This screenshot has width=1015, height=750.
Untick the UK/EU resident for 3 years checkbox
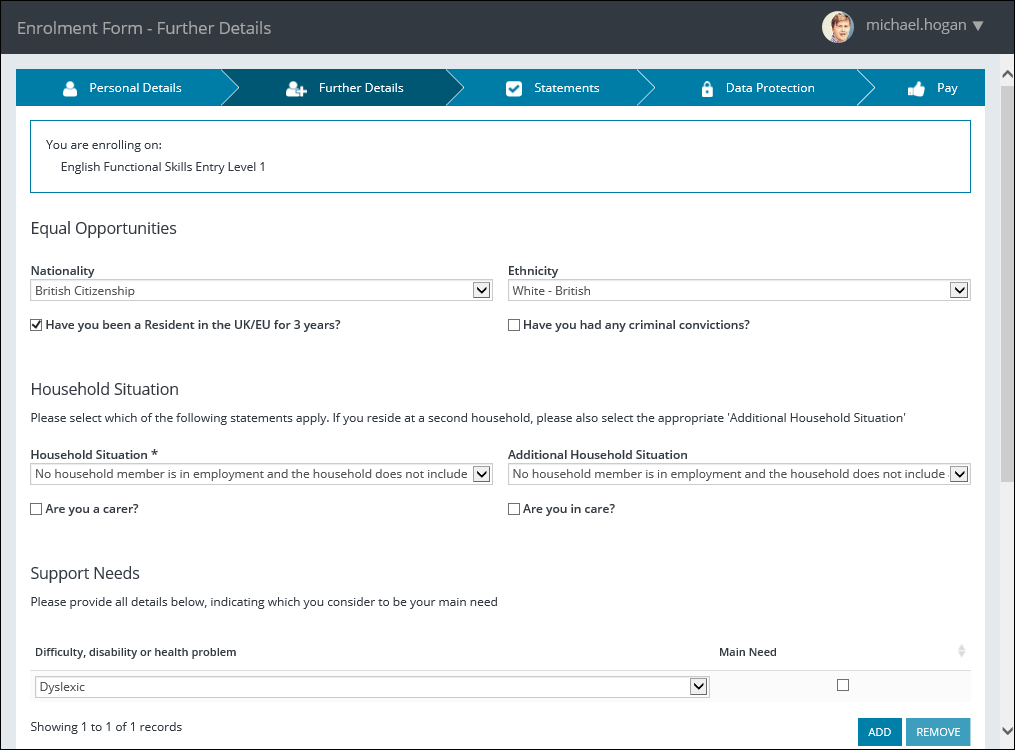37,325
